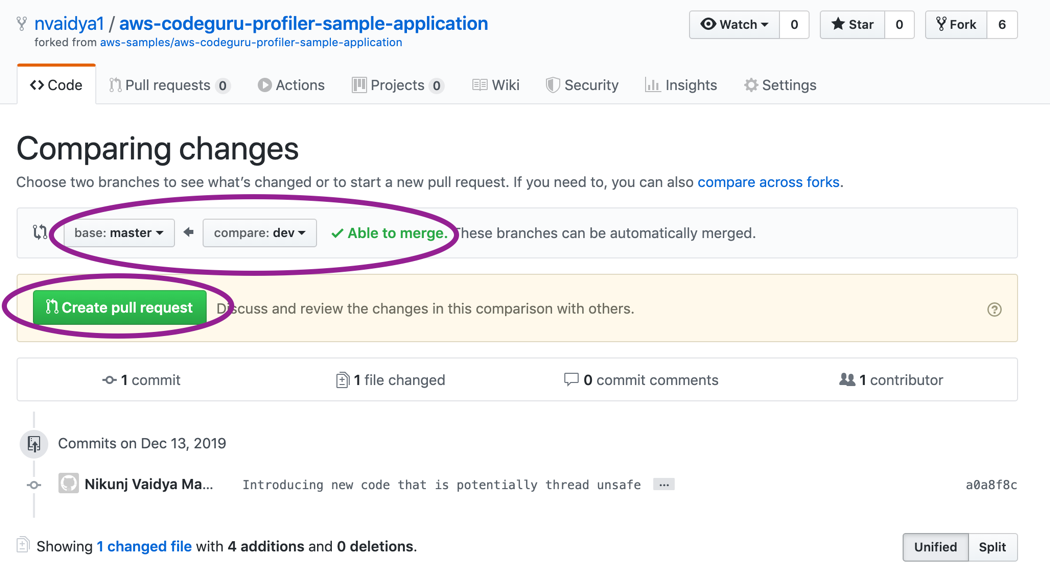Click the switch branches compare icon

pyautogui.click(x=40, y=232)
